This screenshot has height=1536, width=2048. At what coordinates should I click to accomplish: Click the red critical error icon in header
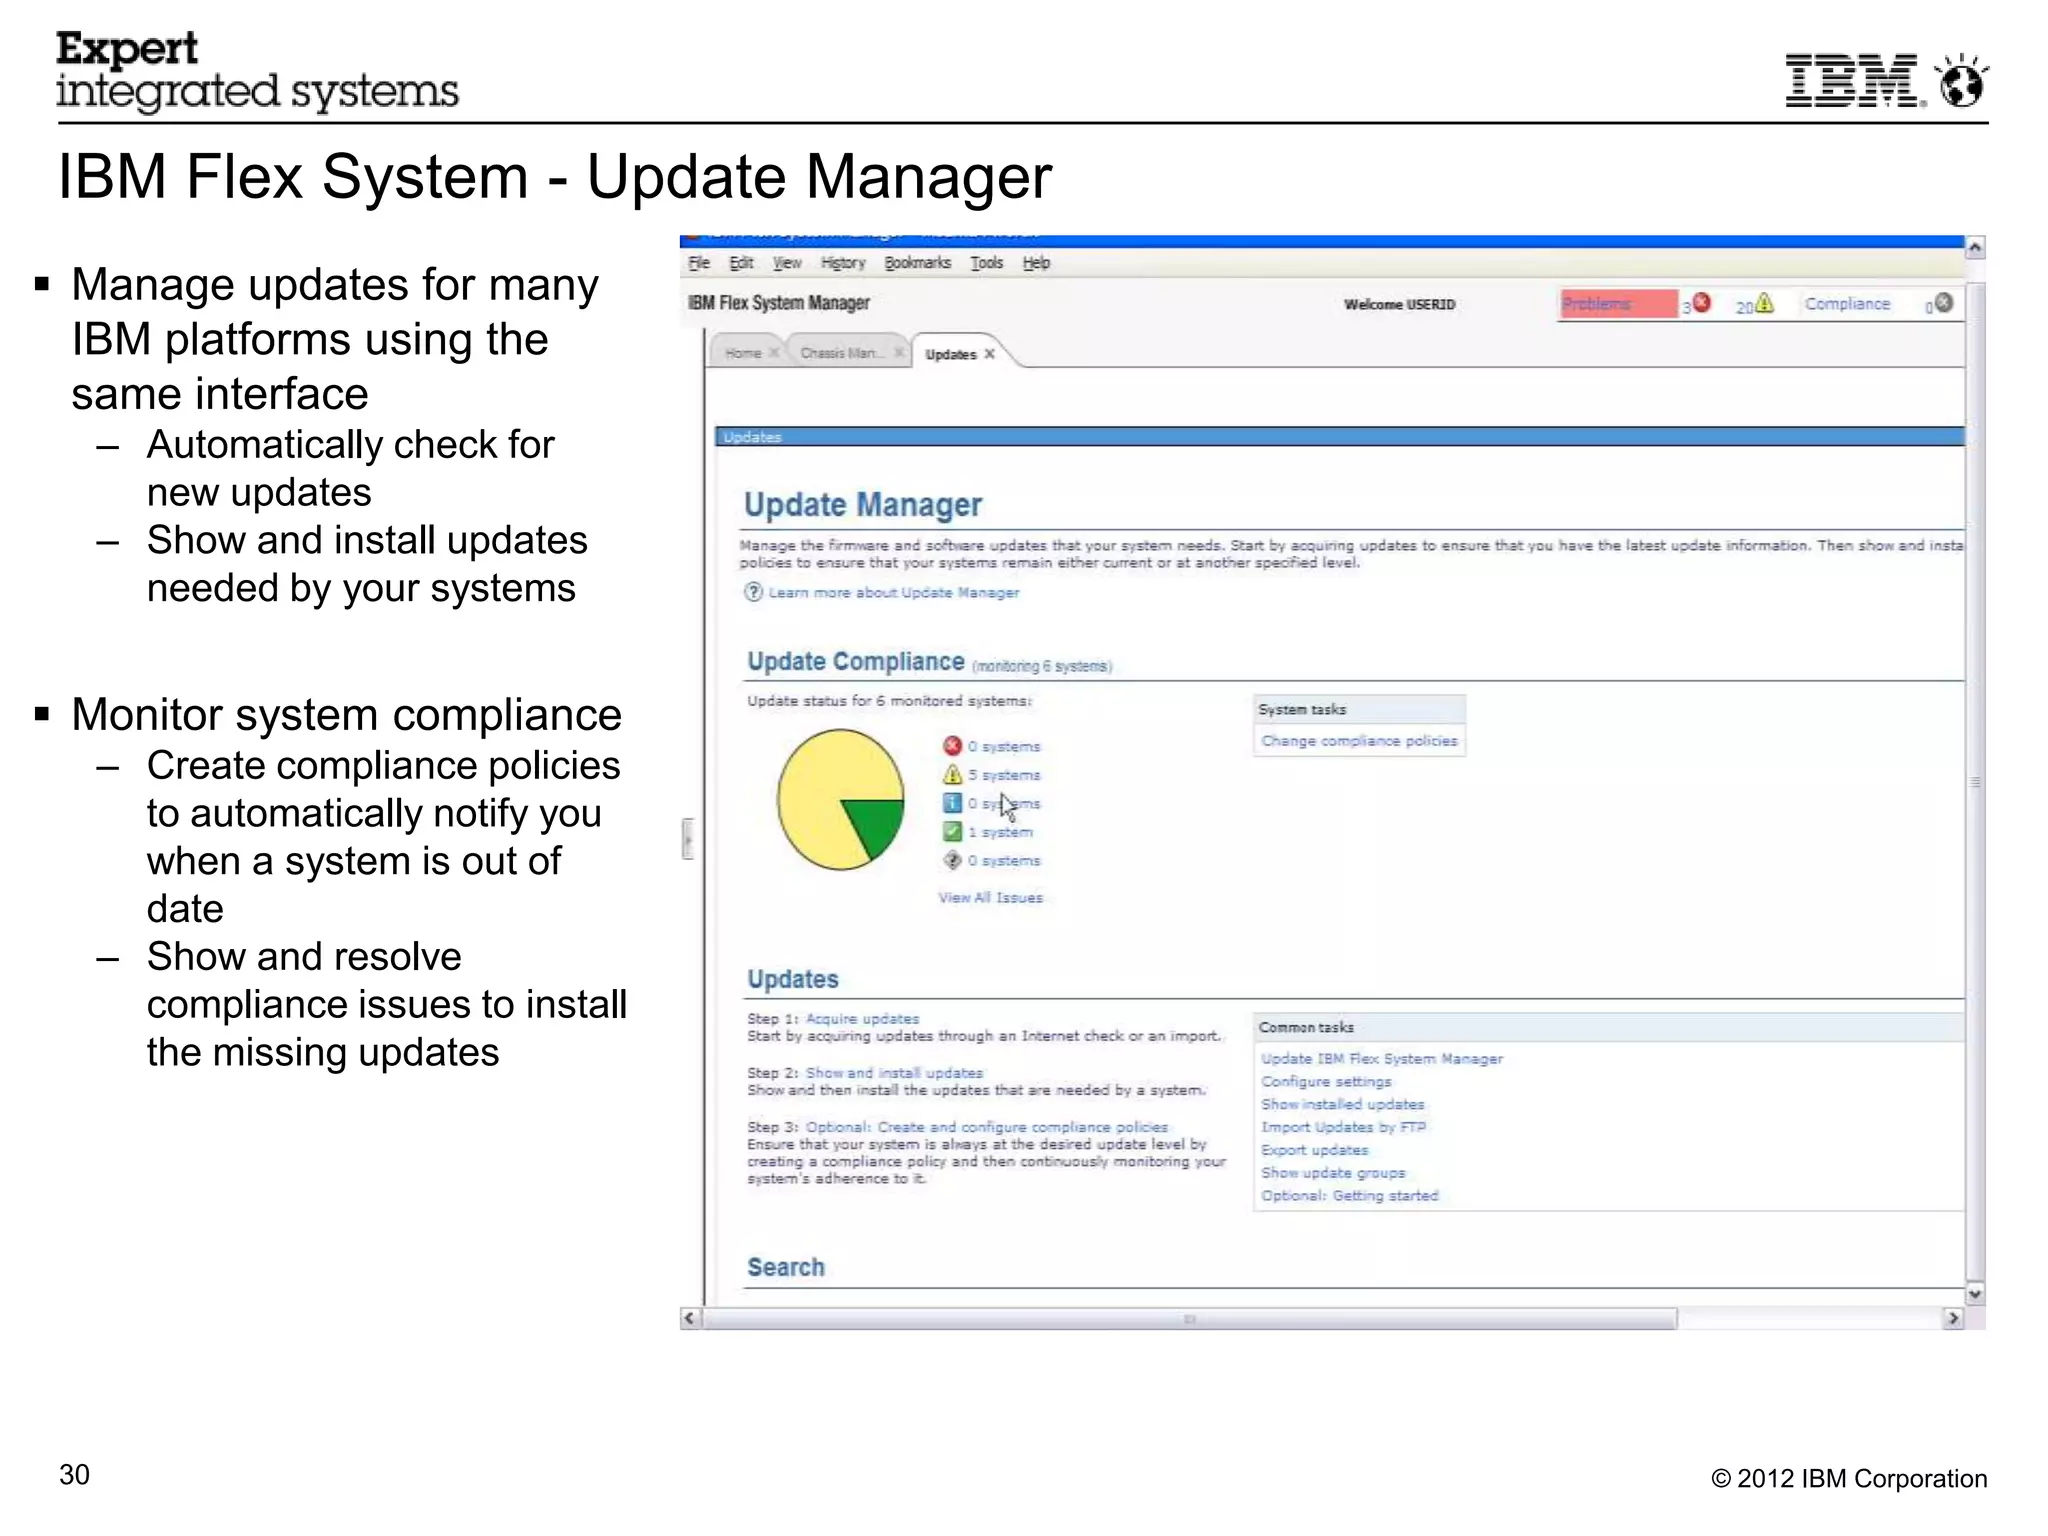tap(1701, 303)
